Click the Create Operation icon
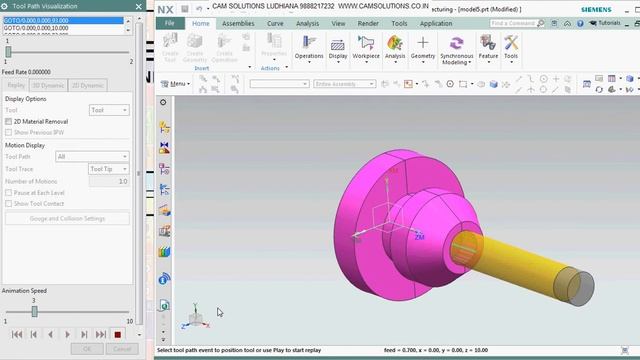 (x=224, y=48)
